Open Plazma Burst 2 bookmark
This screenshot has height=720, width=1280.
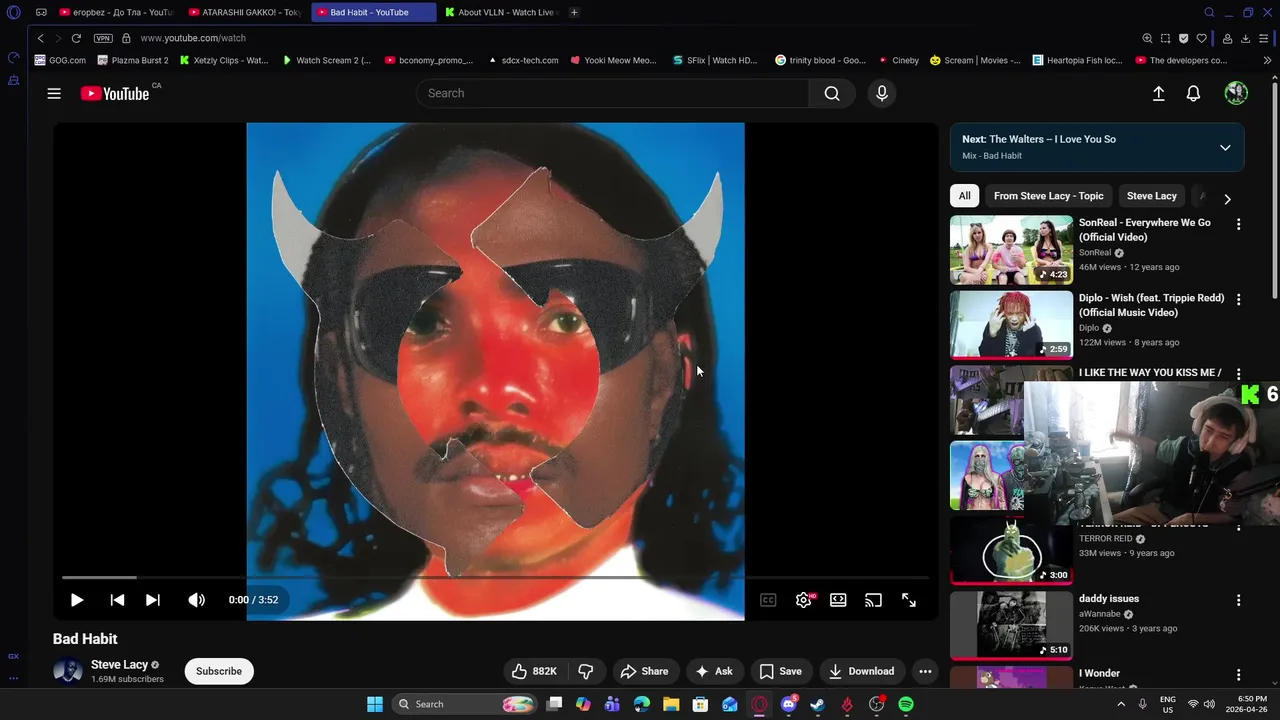133,60
